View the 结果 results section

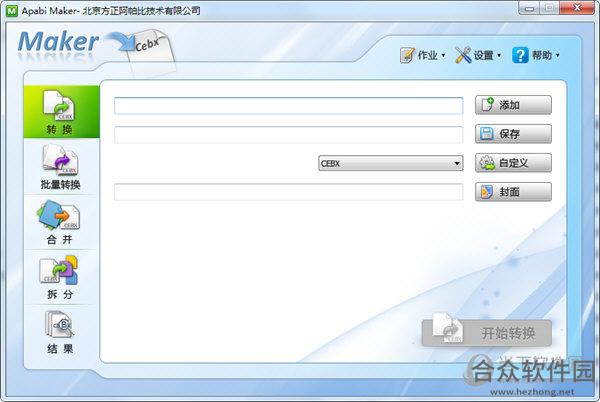click(60, 332)
